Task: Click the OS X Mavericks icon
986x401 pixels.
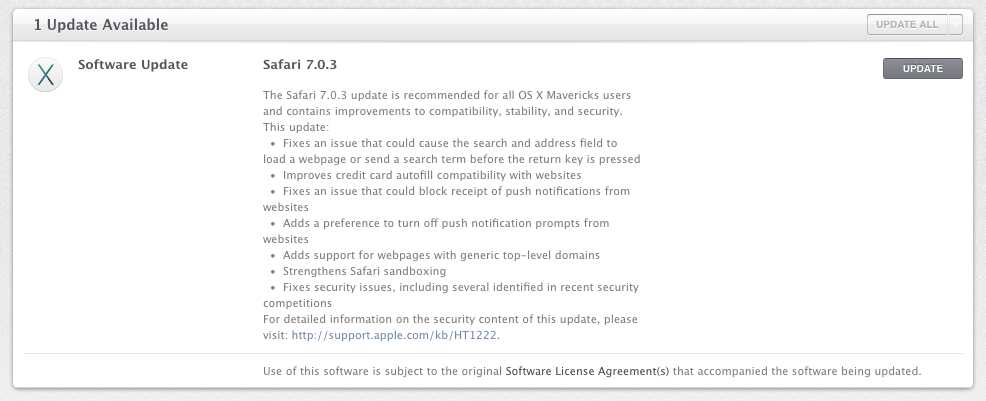Action: [46, 77]
